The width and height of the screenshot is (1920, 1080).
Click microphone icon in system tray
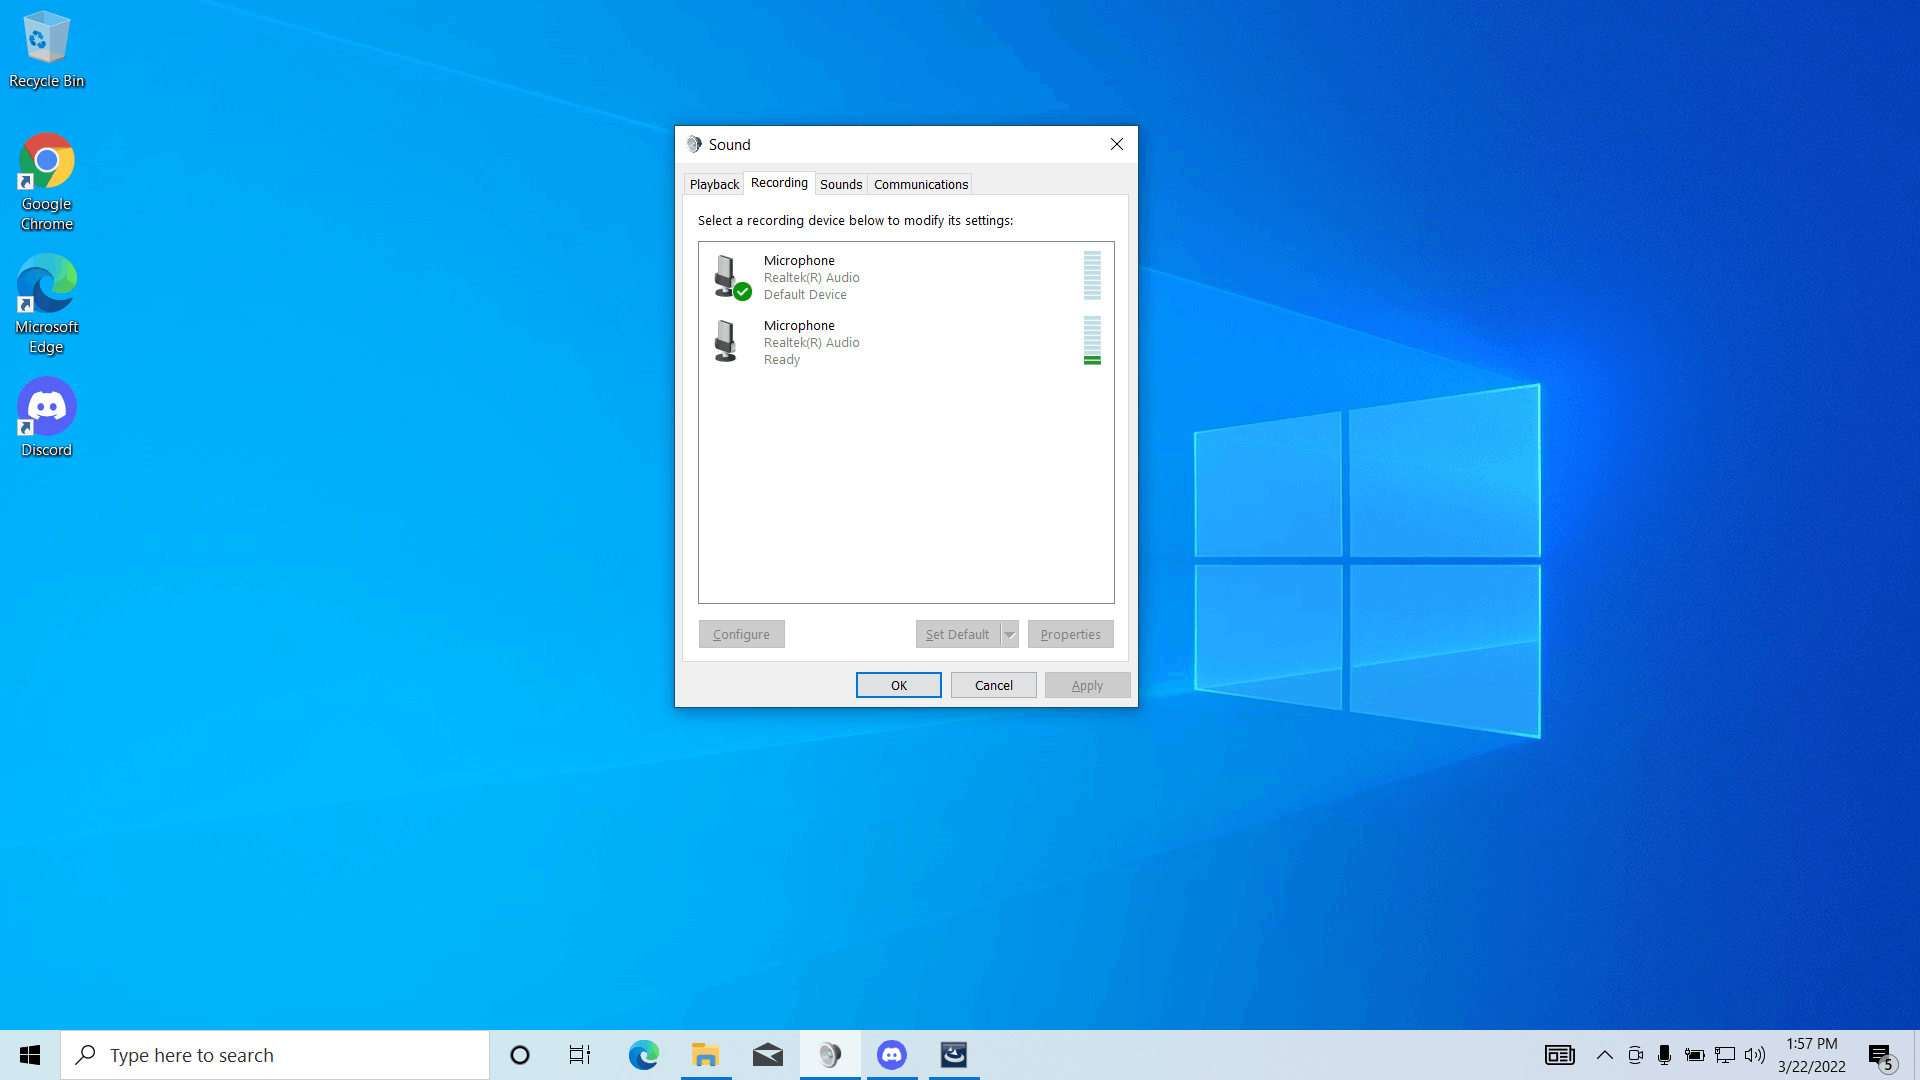(1664, 1055)
